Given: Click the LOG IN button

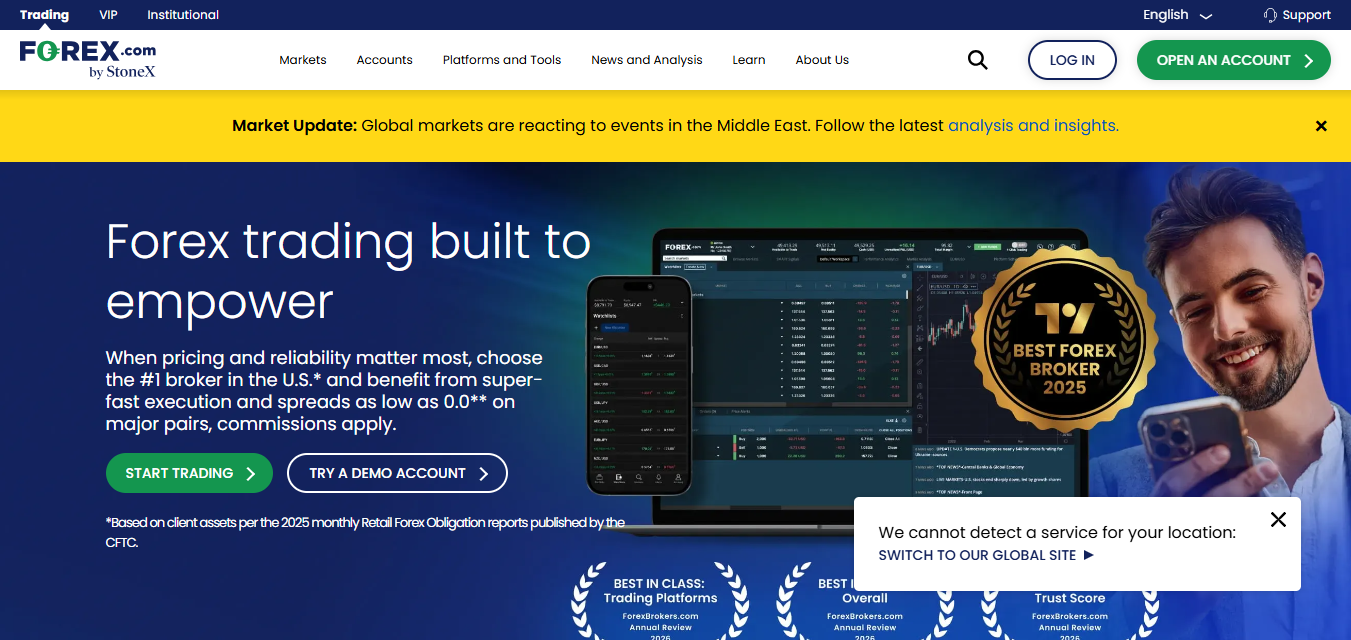Looking at the screenshot, I should pos(1072,60).
